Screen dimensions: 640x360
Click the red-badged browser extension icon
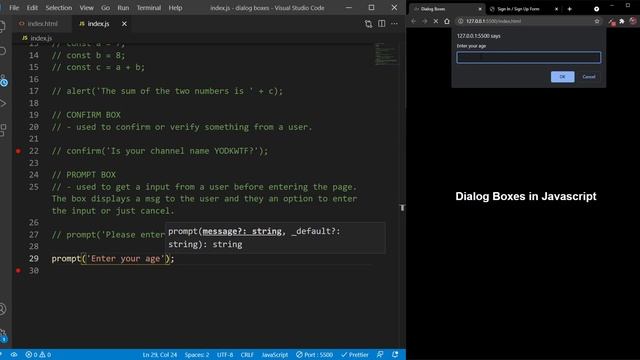pos(611,22)
